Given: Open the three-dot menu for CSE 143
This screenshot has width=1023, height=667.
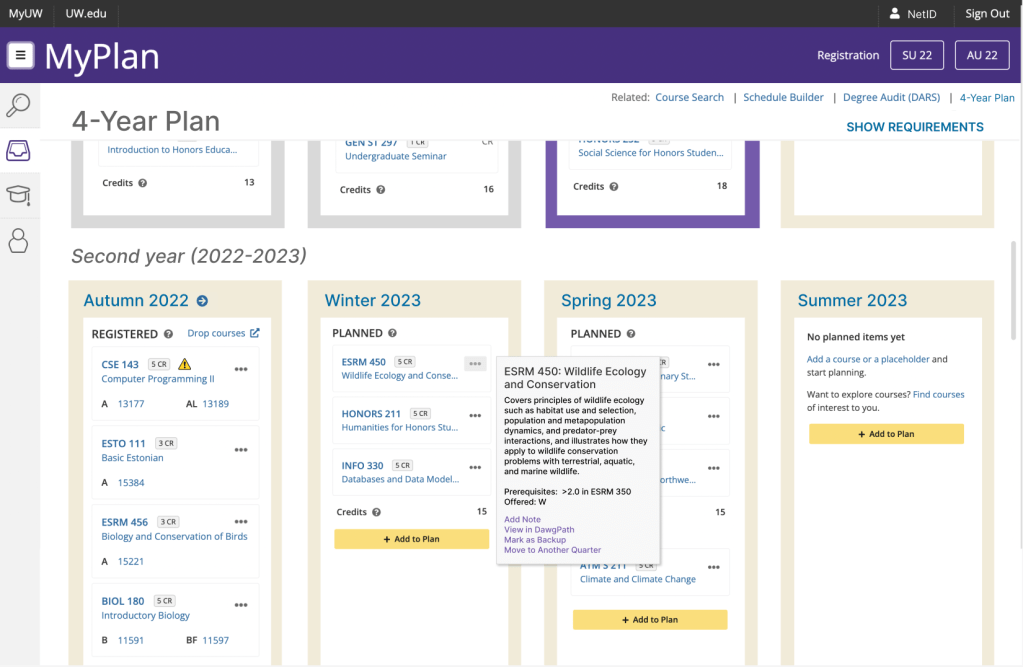Looking at the screenshot, I should tap(241, 369).
